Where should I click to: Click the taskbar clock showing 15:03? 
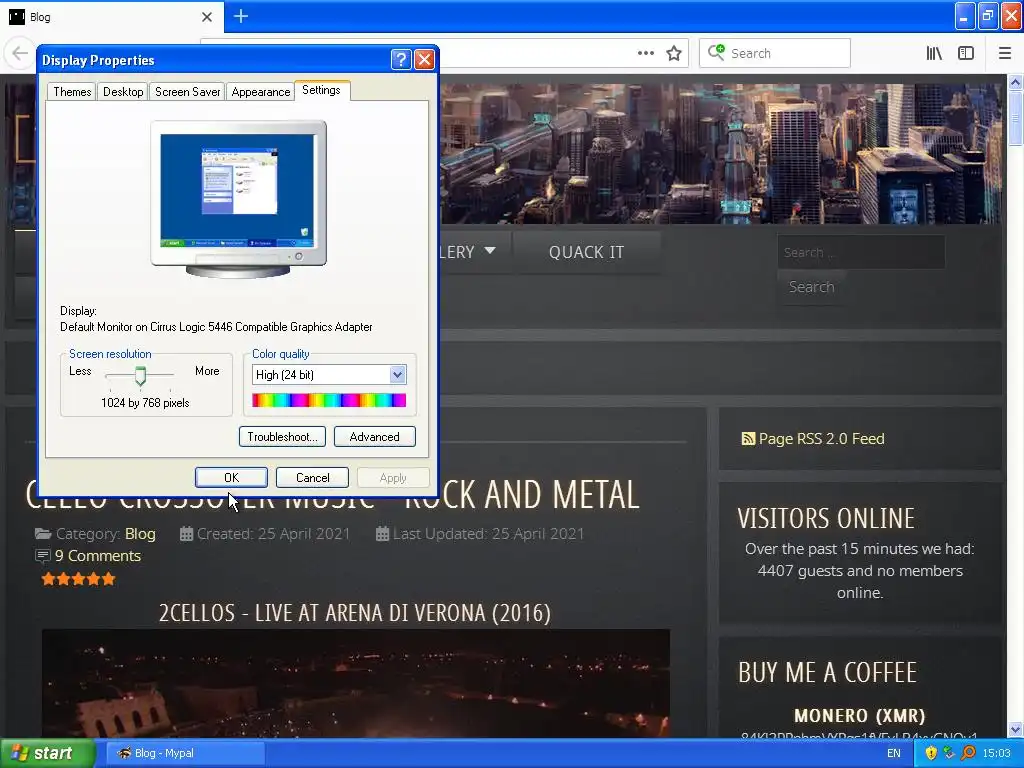click(x=996, y=753)
